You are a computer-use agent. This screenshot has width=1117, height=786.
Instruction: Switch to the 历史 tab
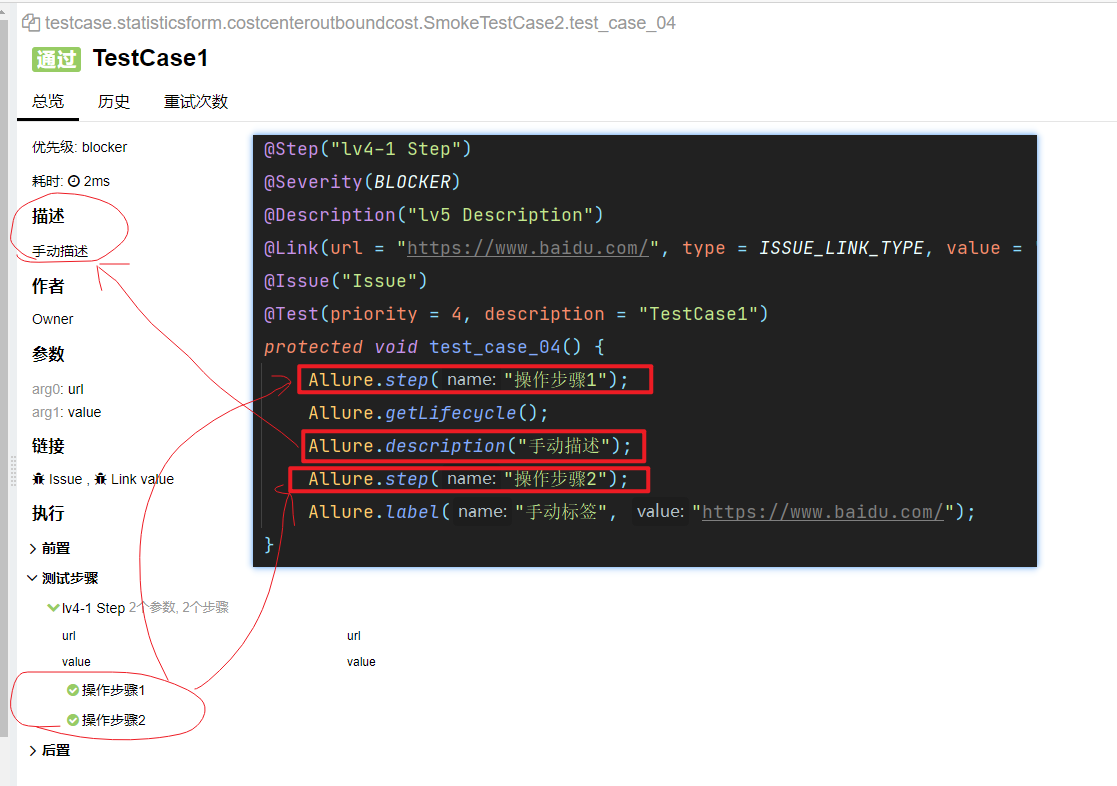(114, 101)
